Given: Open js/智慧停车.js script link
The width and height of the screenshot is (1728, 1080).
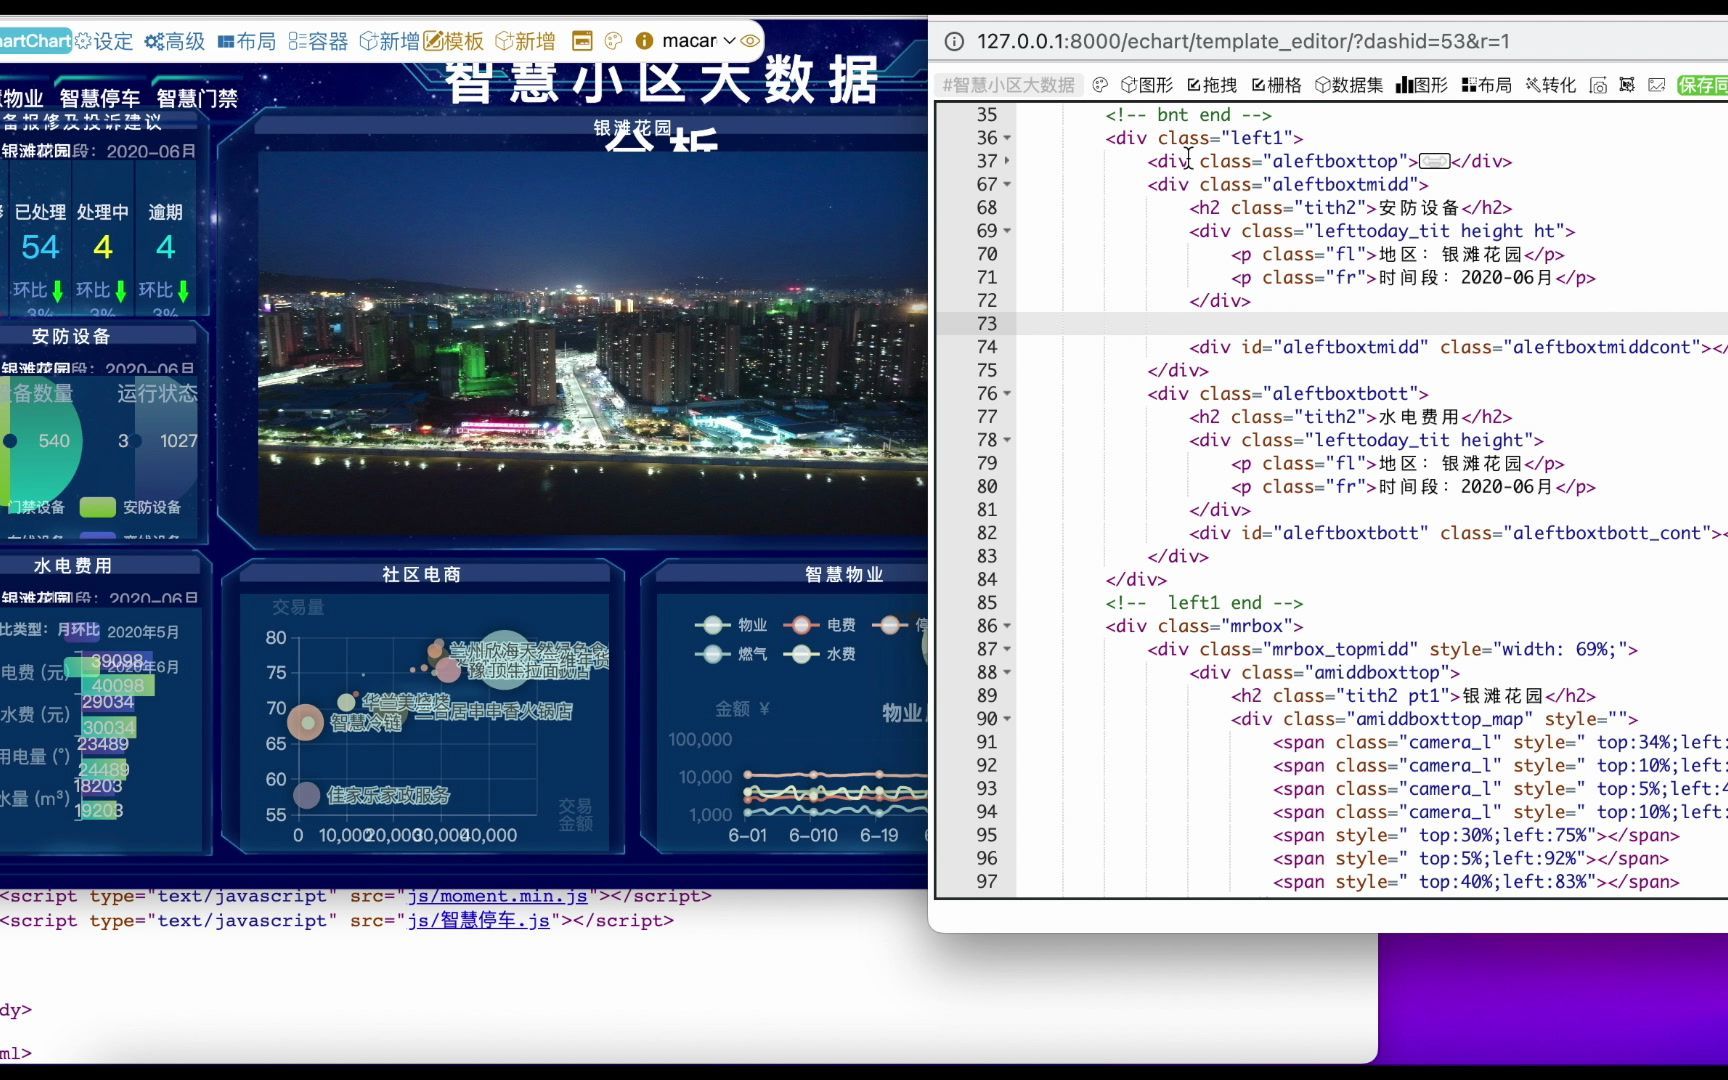Looking at the screenshot, I should coord(479,920).
